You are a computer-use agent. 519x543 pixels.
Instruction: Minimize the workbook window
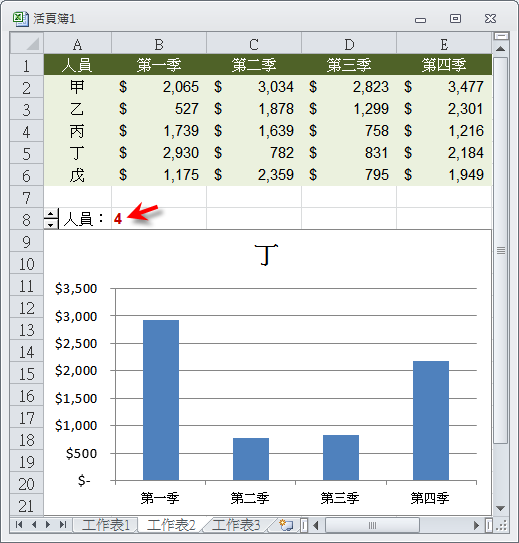coord(420,20)
